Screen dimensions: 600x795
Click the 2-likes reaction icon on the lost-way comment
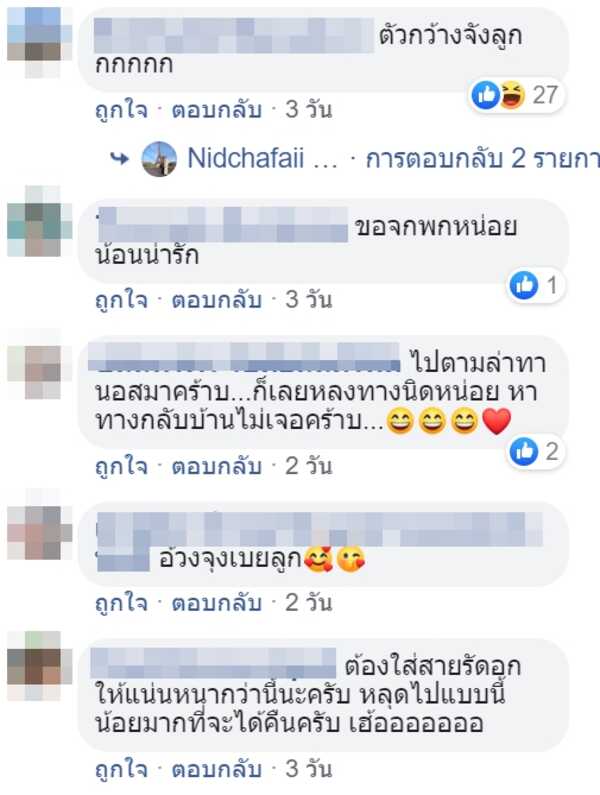click(523, 451)
